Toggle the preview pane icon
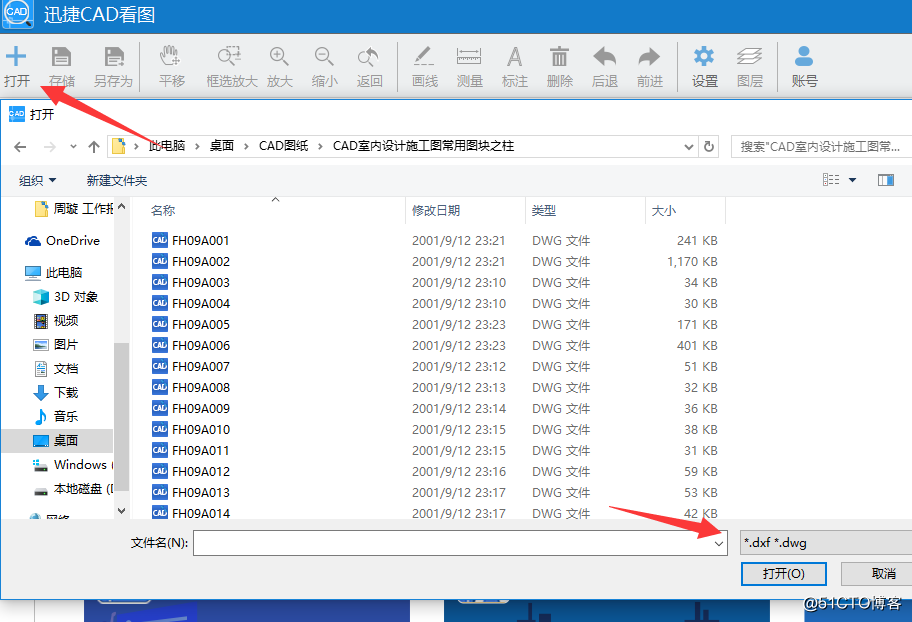912x622 pixels. point(886,180)
